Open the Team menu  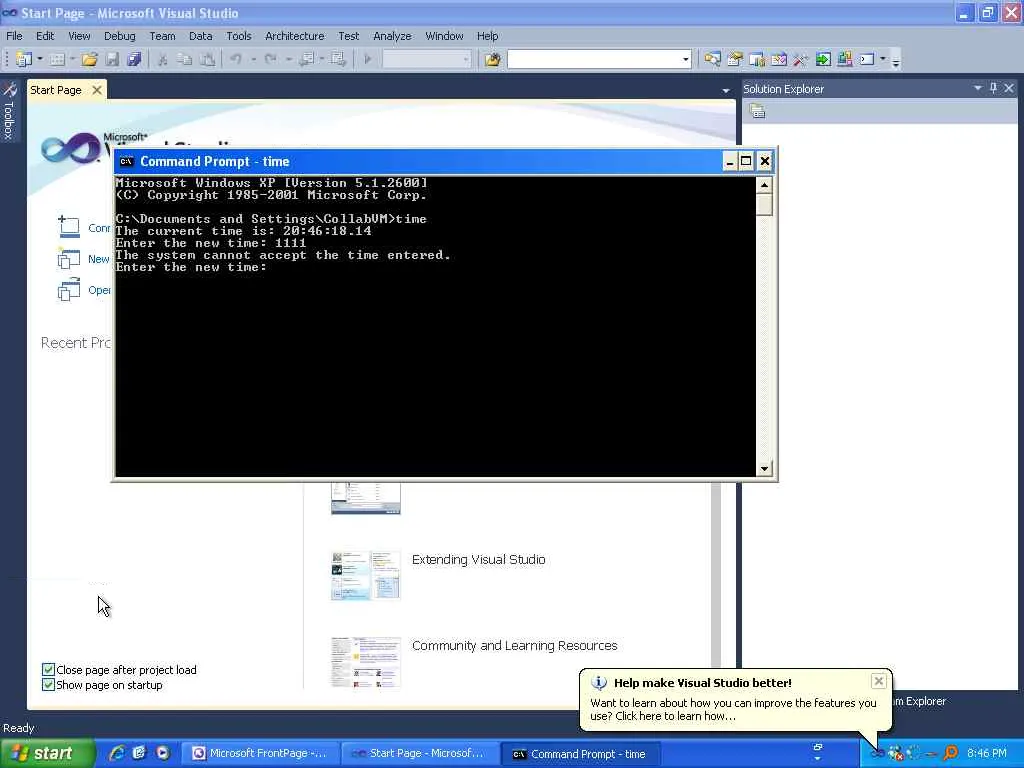point(162,36)
